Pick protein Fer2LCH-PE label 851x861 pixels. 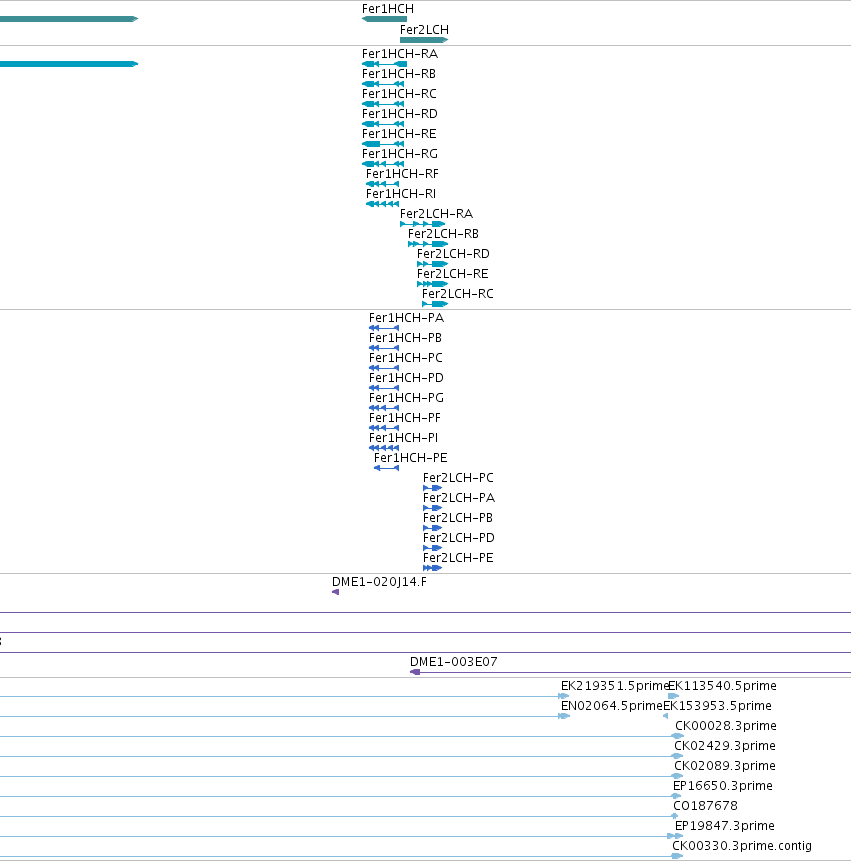[458, 558]
